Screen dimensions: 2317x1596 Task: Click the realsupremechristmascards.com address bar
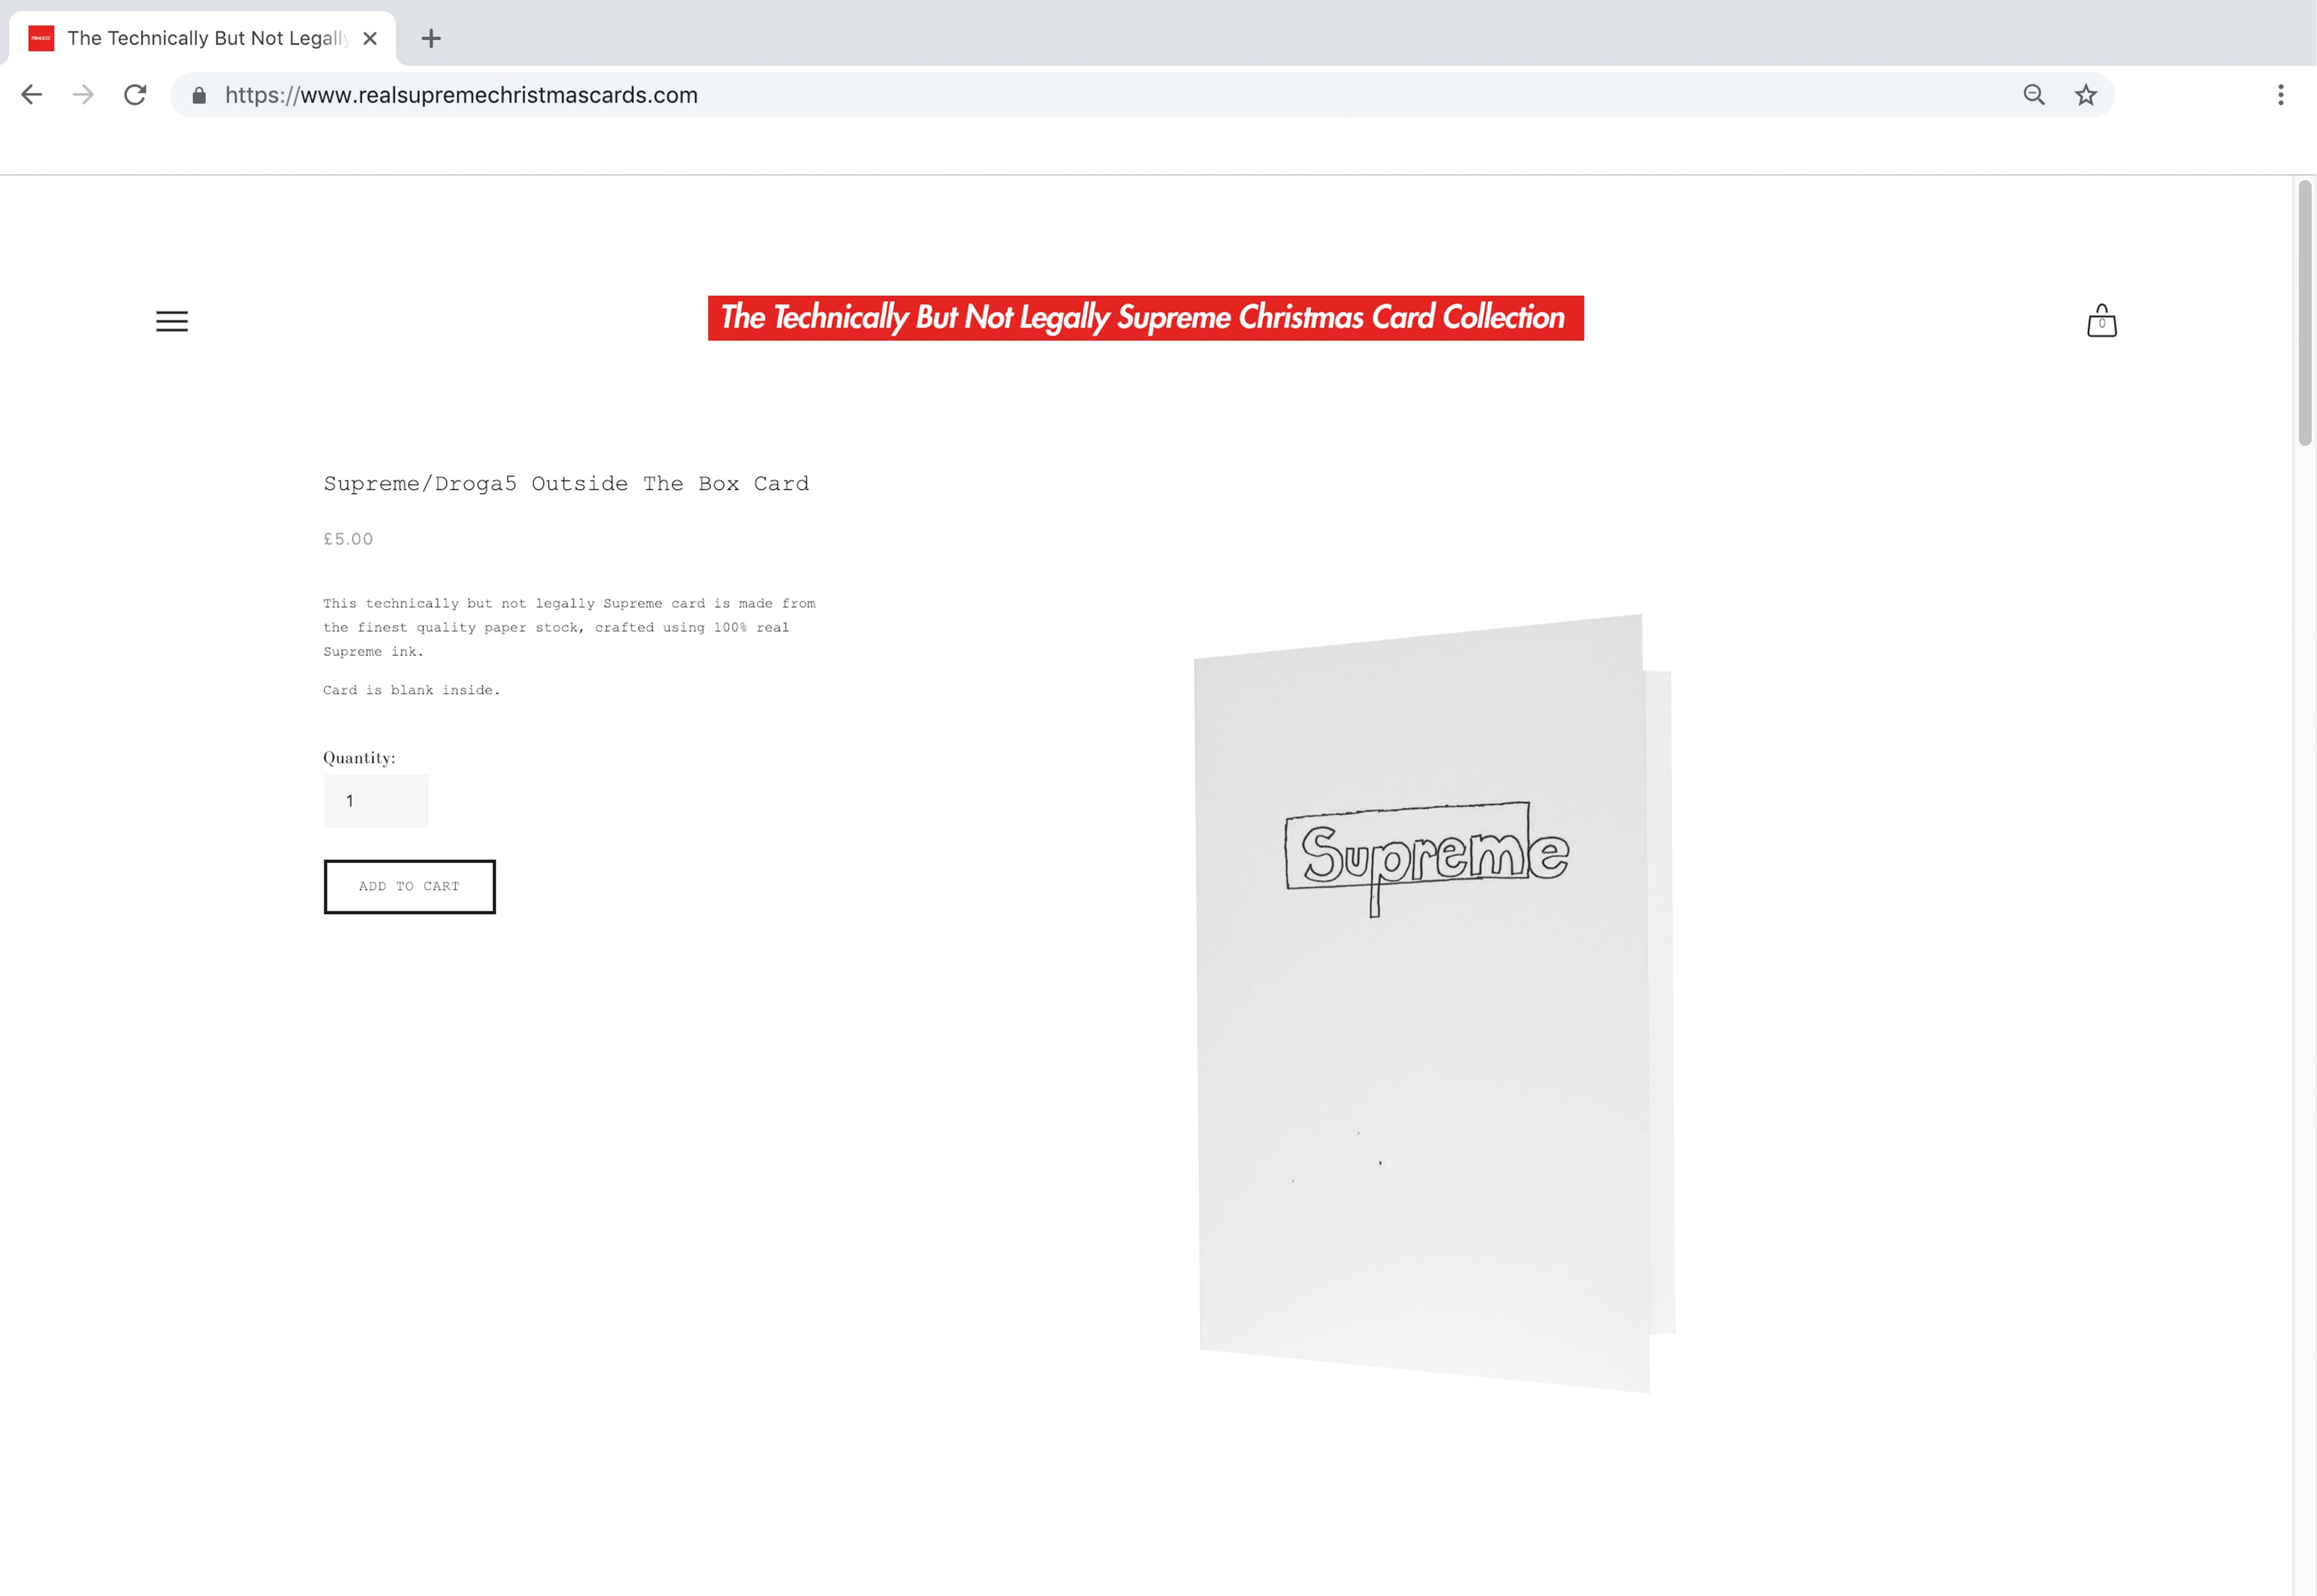coord(1100,95)
